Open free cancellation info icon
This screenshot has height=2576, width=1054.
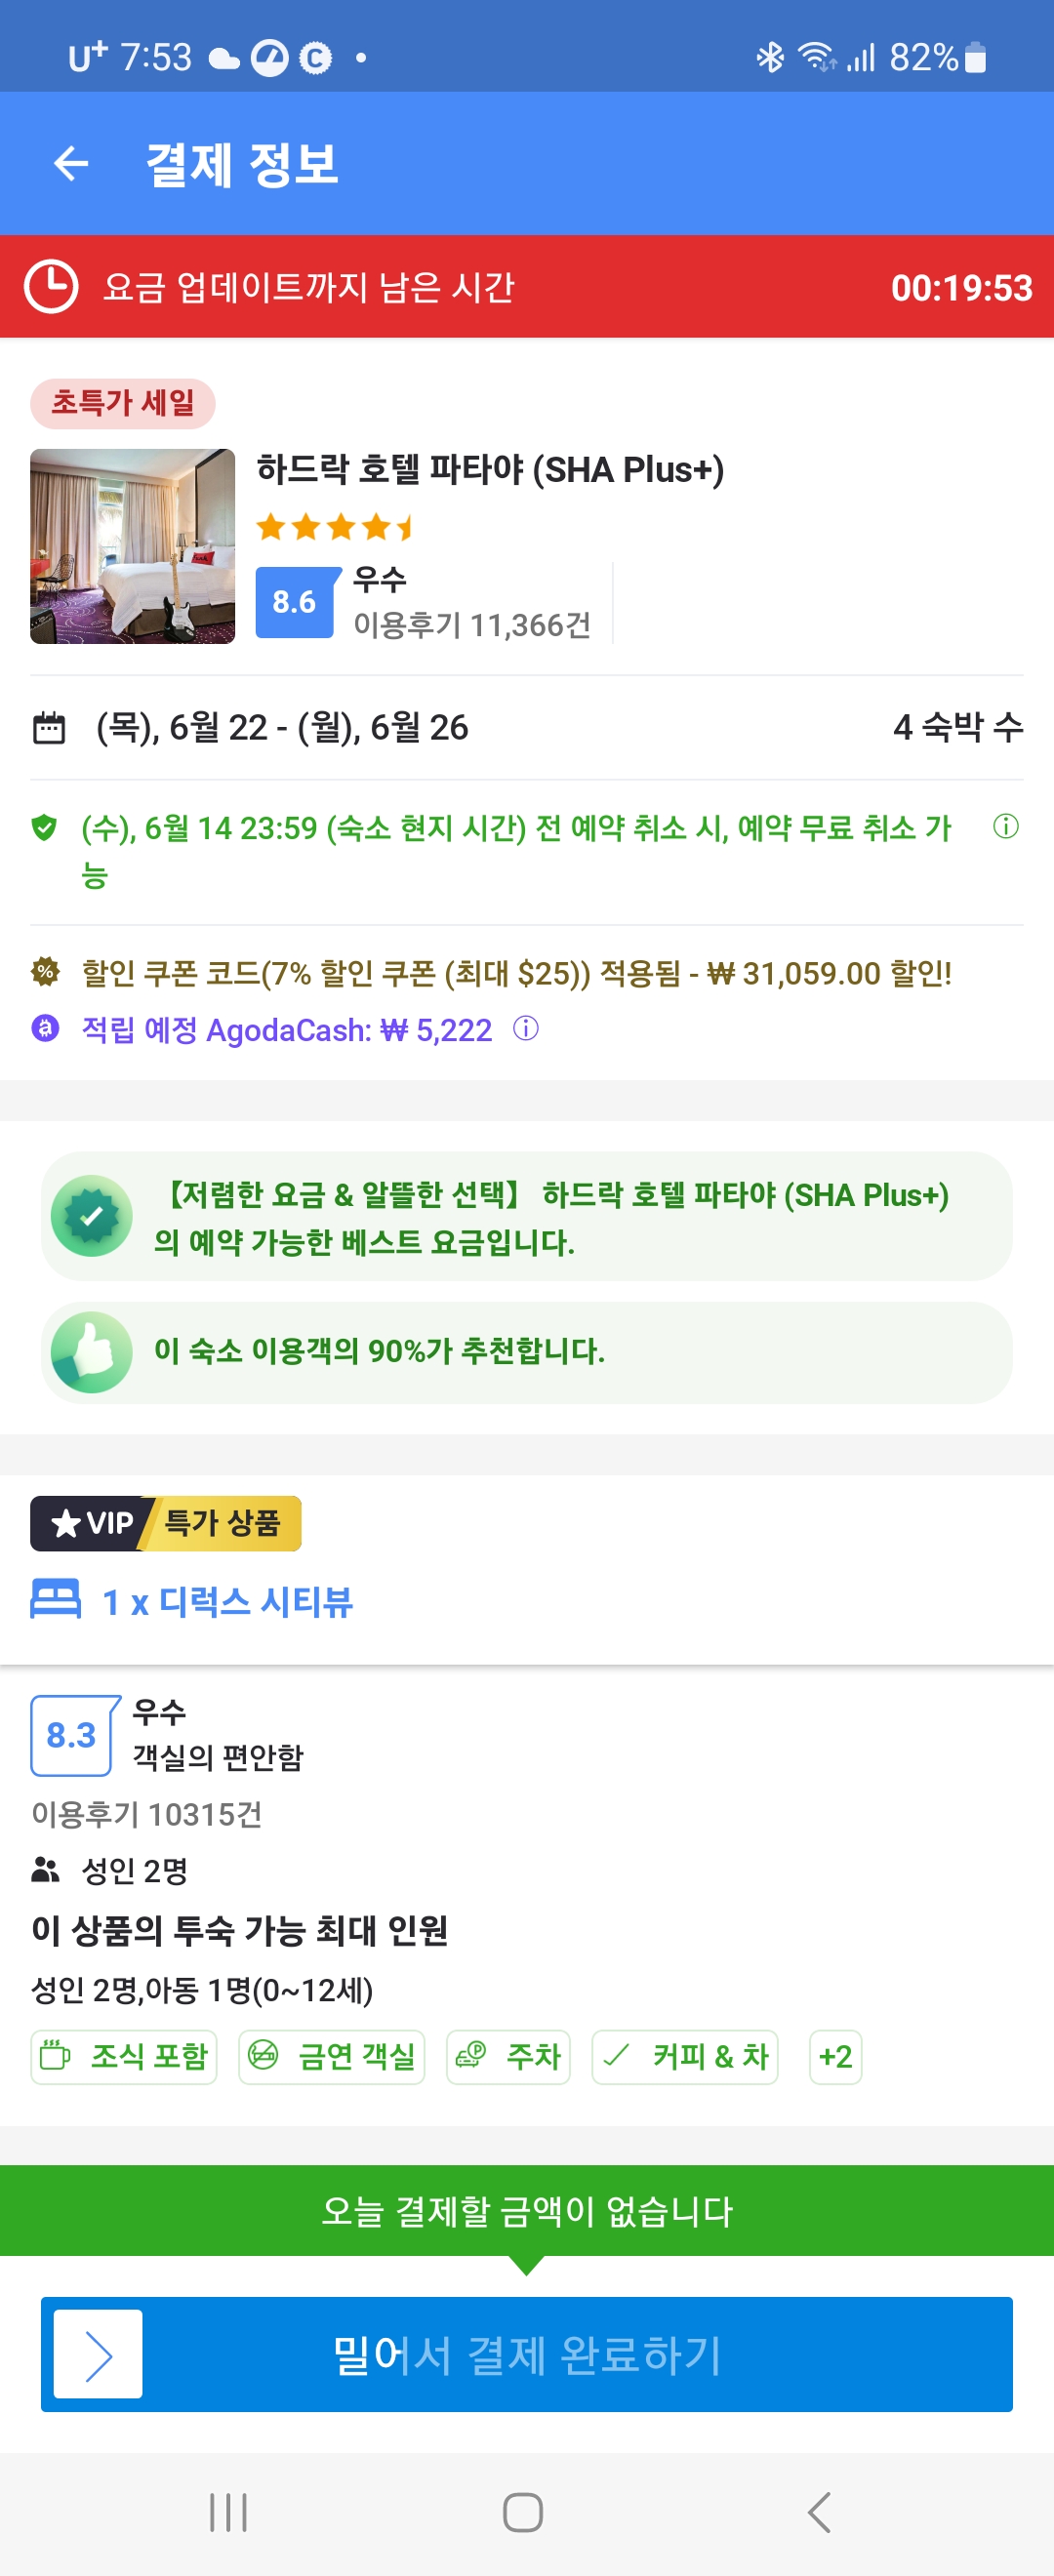(1005, 826)
